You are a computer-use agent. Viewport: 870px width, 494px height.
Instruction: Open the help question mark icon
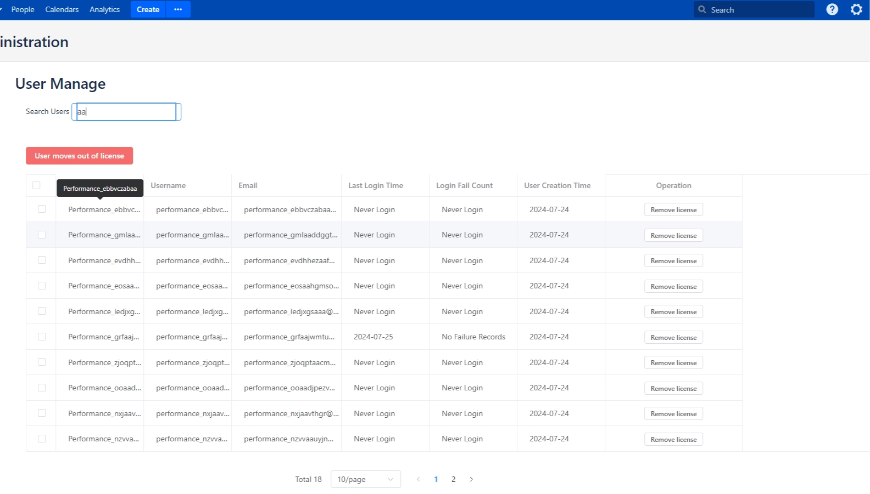(832, 9)
